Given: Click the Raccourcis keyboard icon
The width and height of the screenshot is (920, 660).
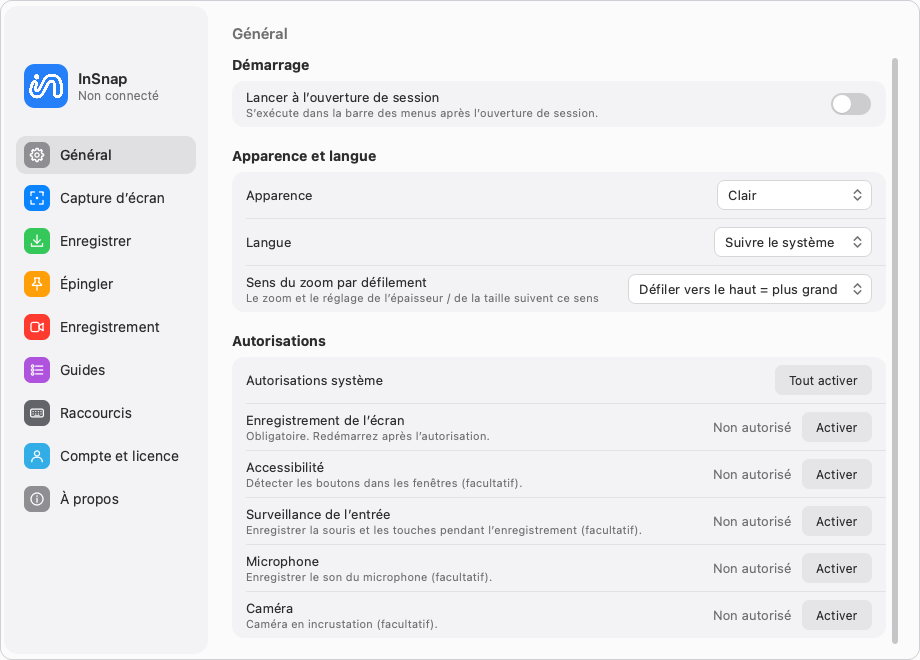Looking at the screenshot, I should (37, 413).
